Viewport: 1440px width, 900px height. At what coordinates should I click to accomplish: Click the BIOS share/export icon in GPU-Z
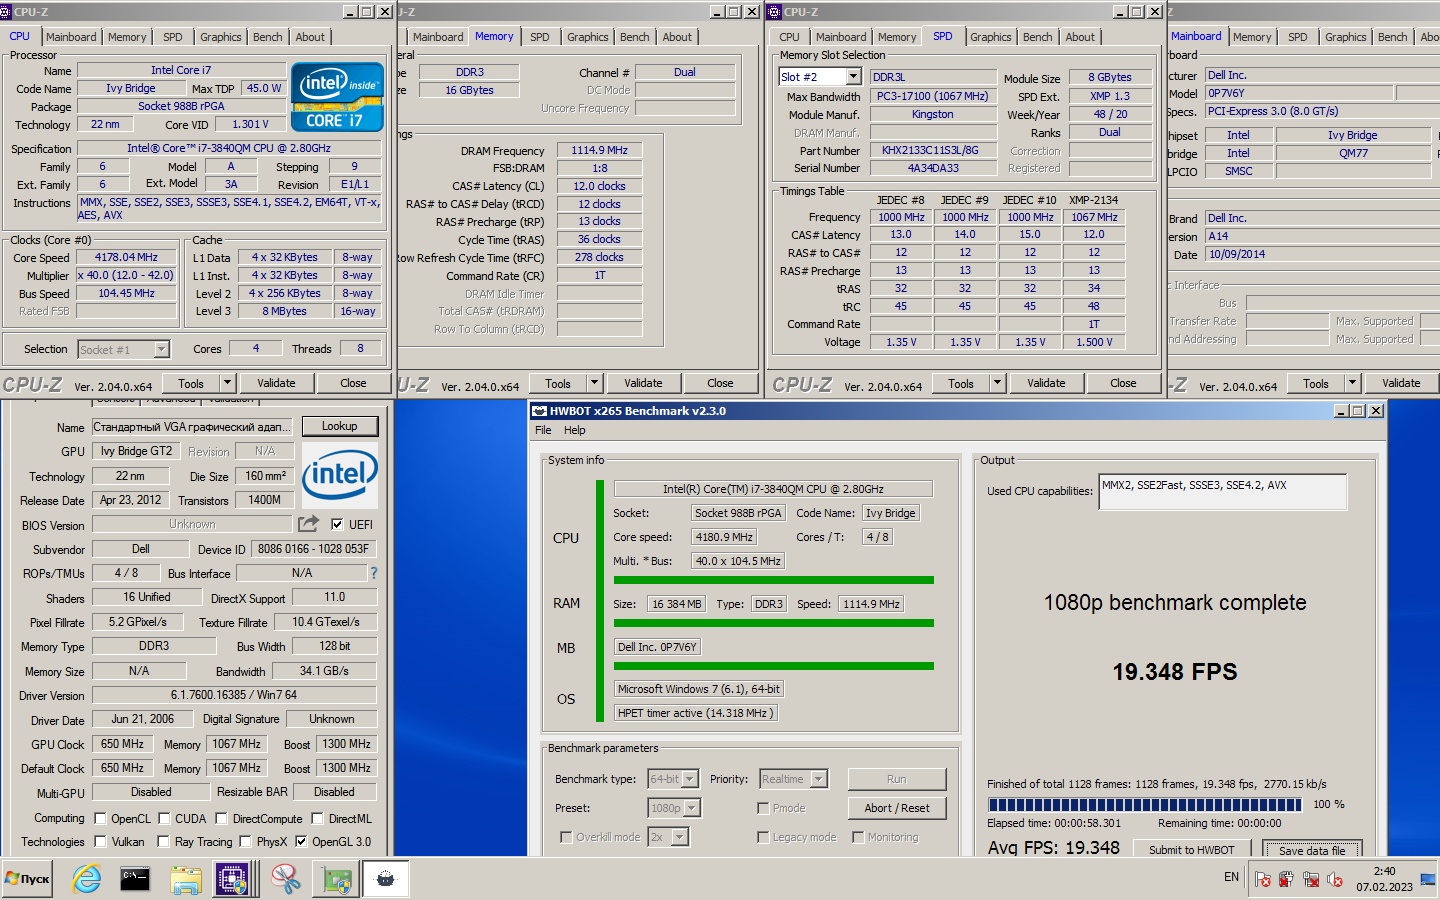click(308, 524)
